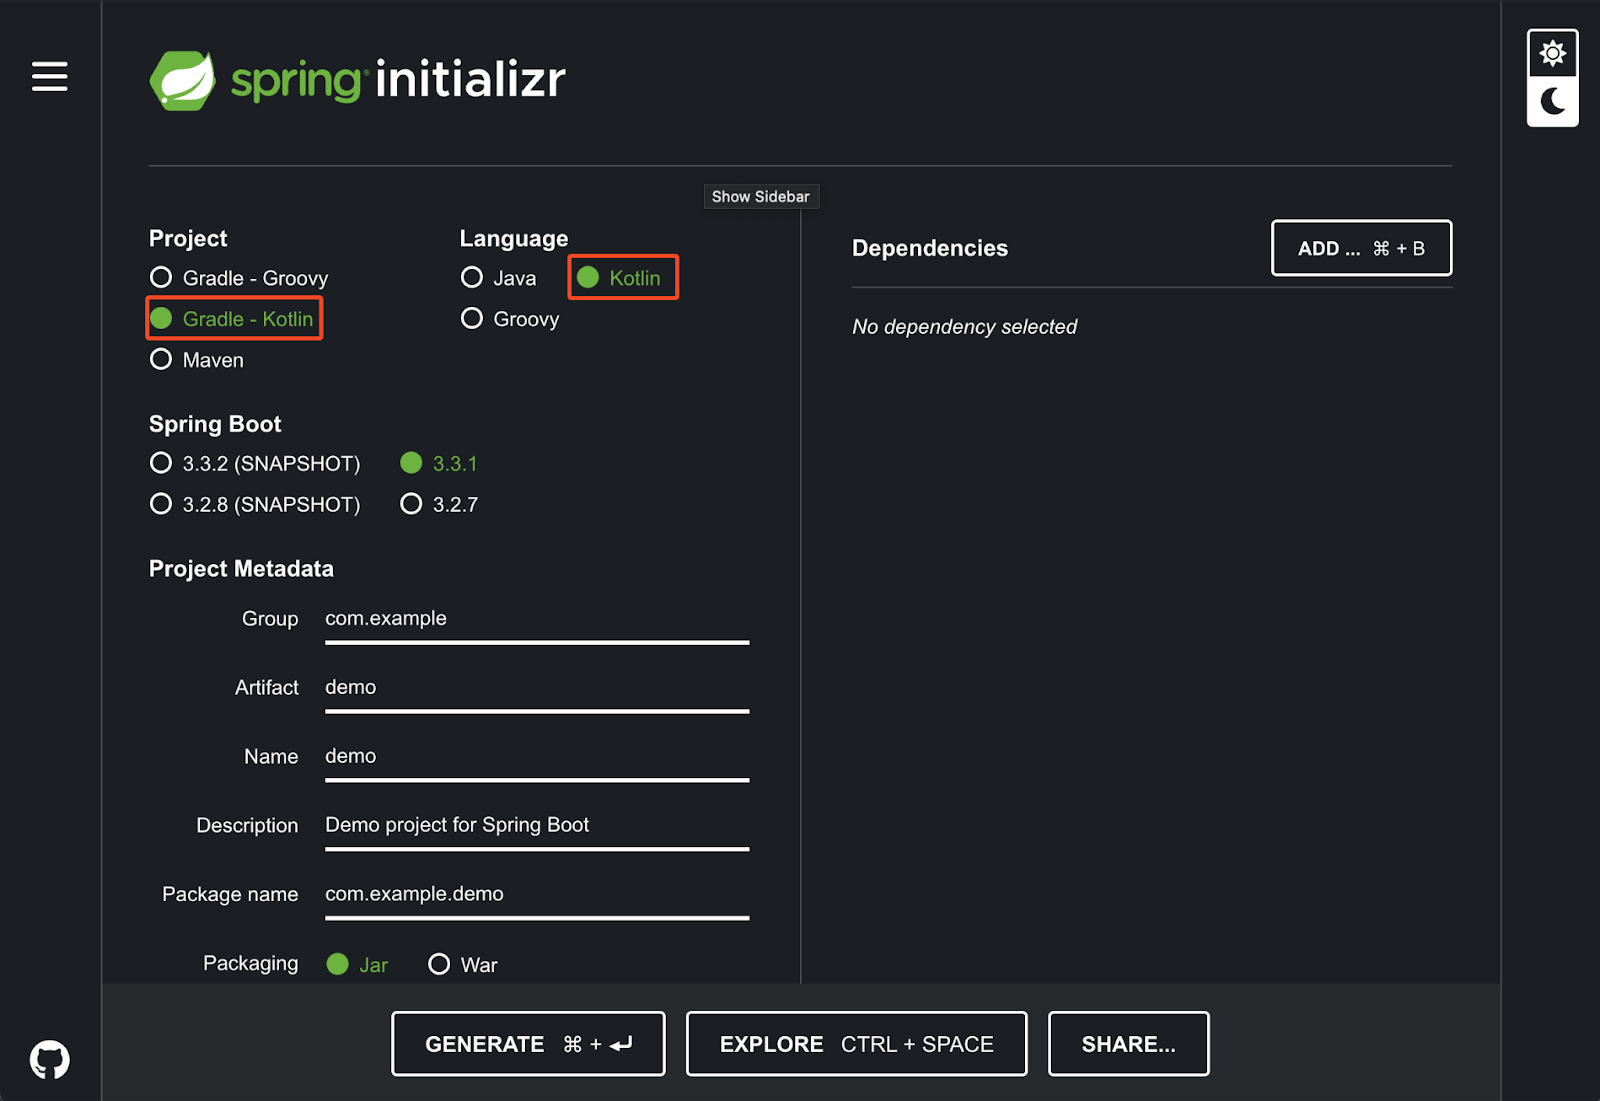Select Gradle - Kotlin project type
Image resolution: width=1600 pixels, height=1101 pixels.
(232, 319)
